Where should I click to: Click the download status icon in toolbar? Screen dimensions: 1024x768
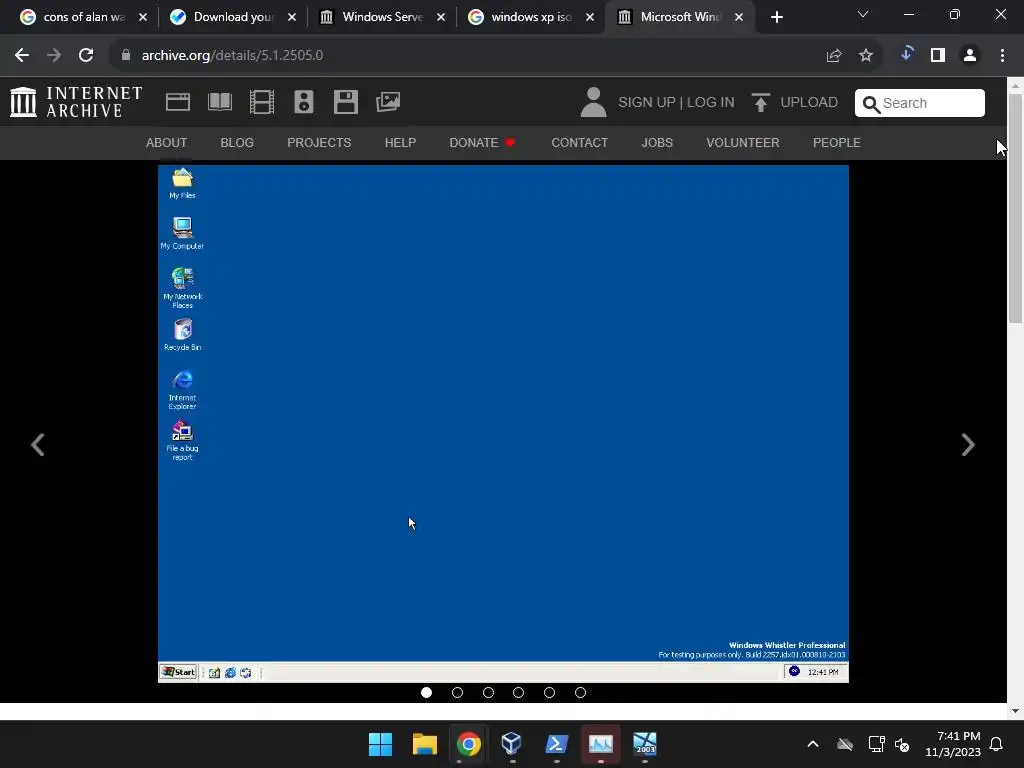(x=906, y=54)
